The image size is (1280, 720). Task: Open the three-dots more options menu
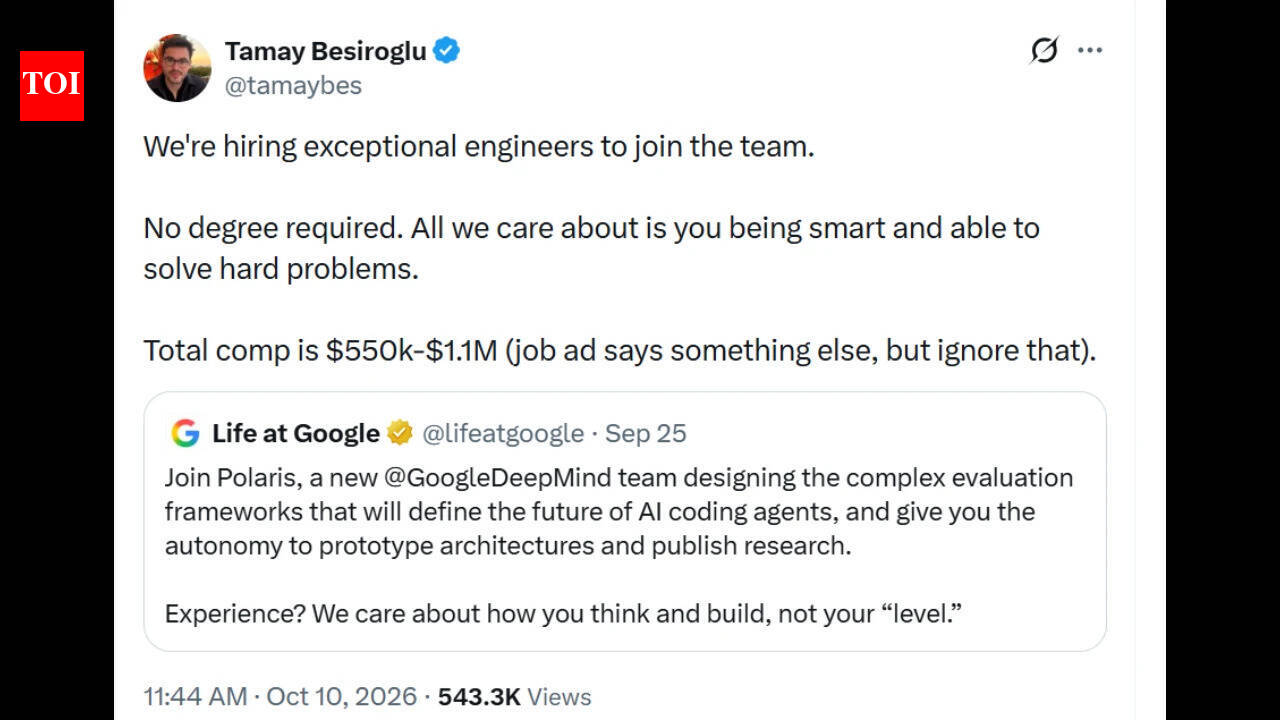1089,50
